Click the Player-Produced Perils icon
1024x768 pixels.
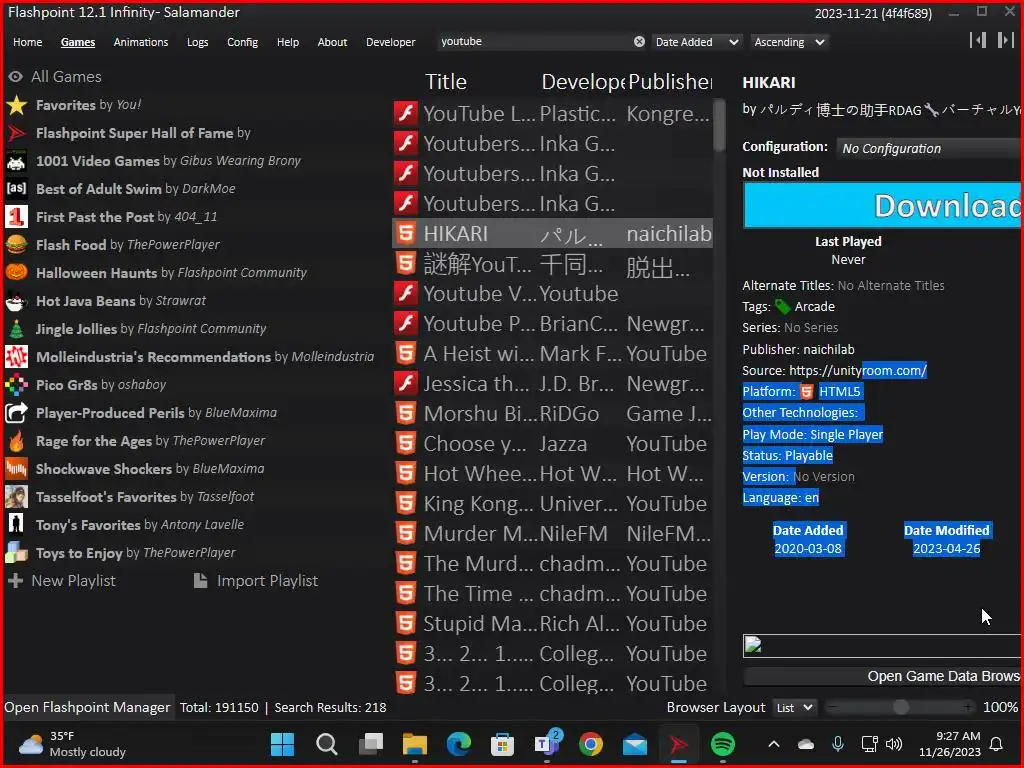(x=16, y=413)
